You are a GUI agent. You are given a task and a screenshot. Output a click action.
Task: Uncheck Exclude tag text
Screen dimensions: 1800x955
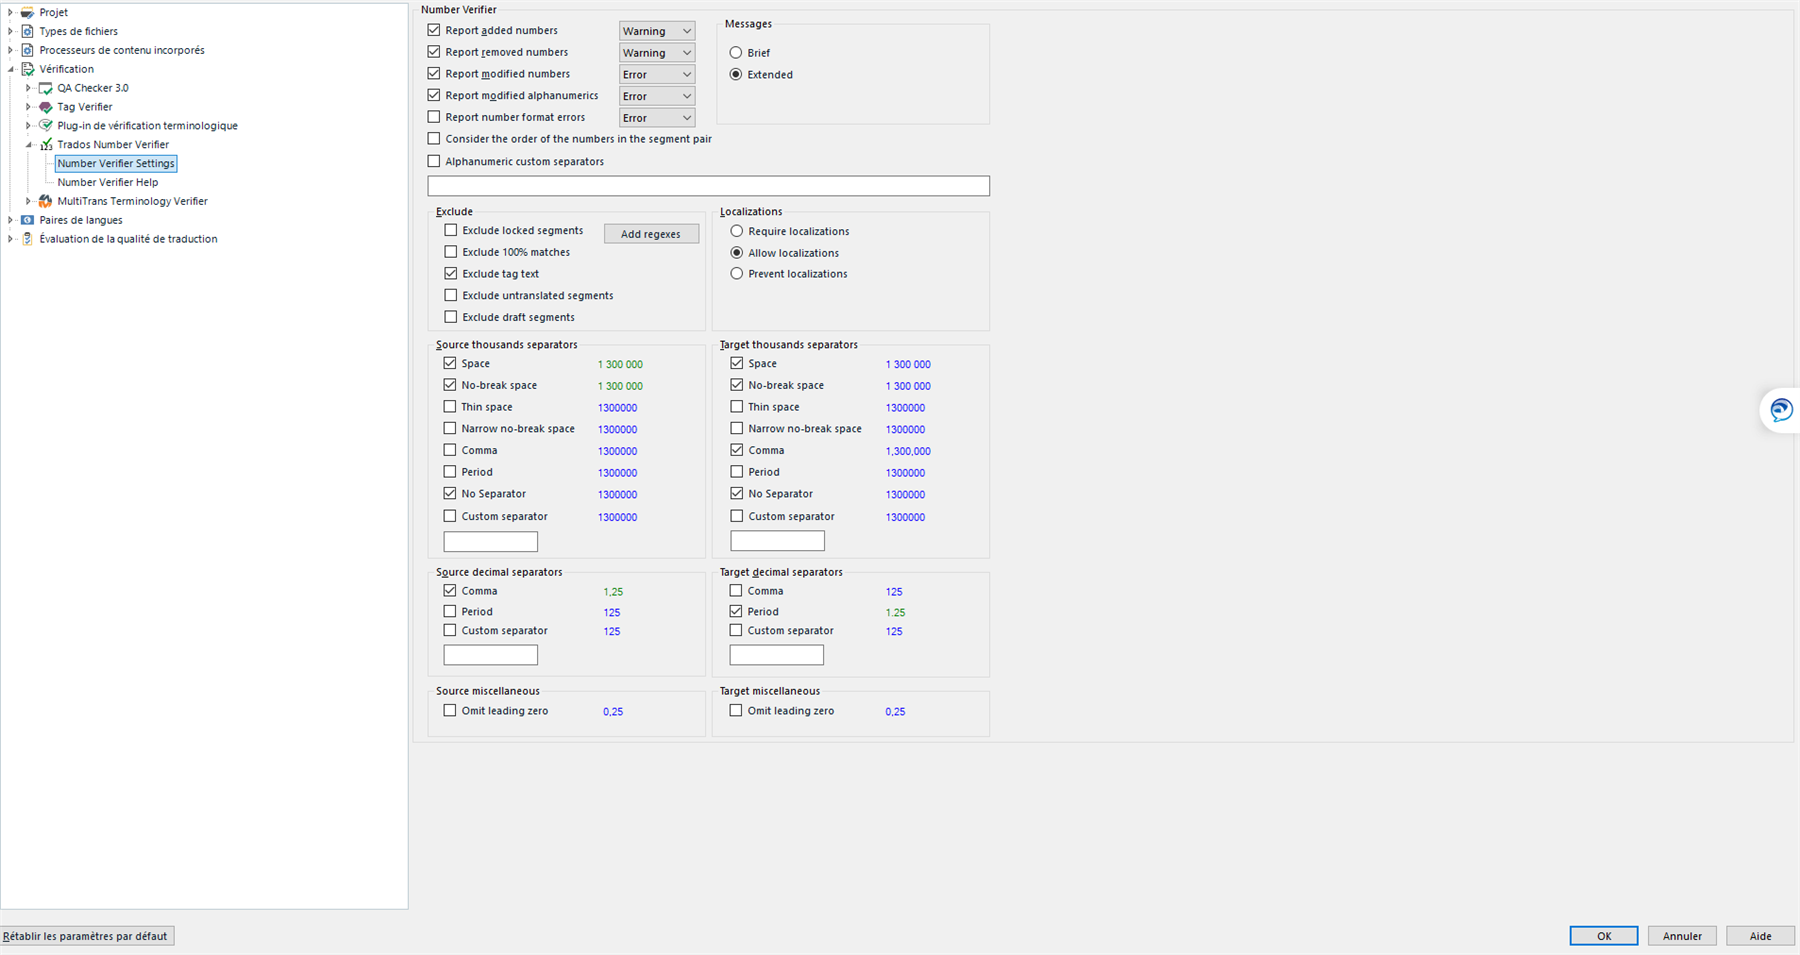tap(451, 273)
